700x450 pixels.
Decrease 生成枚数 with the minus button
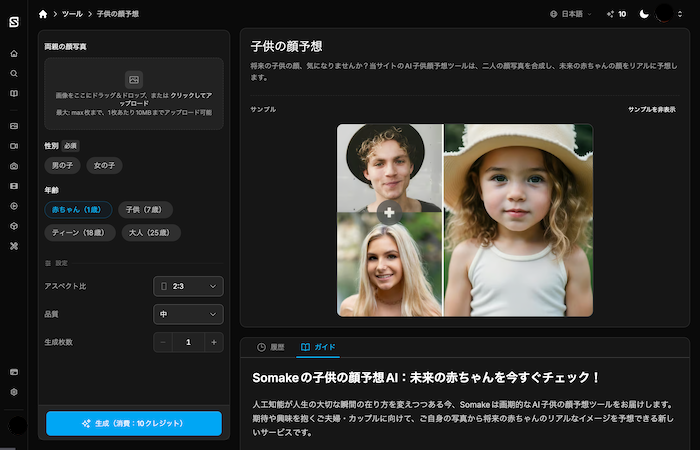163,342
